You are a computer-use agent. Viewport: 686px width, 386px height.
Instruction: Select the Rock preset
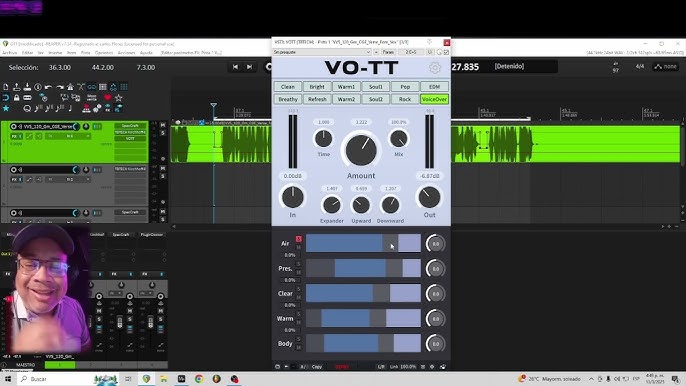[x=405, y=99]
